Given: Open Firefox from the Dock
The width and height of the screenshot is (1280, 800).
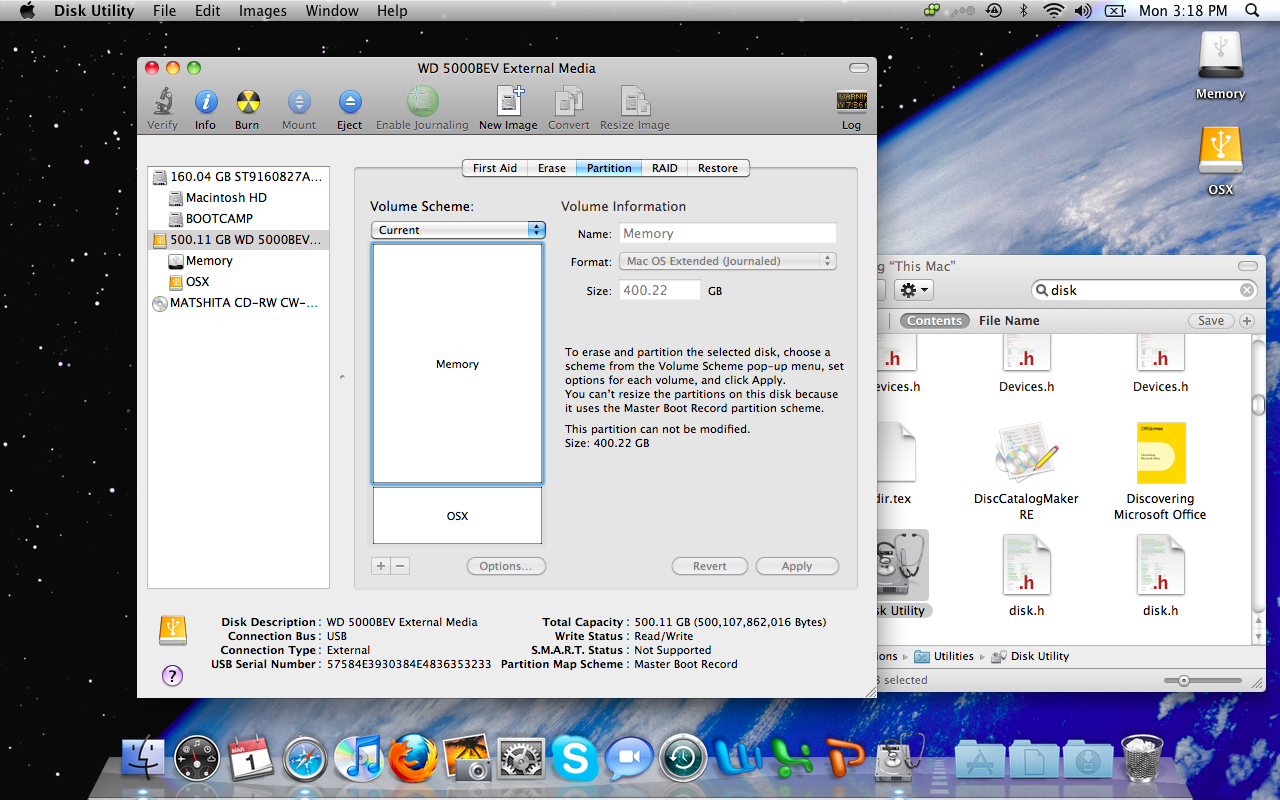Looking at the screenshot, I should click(x=413, y=759).
